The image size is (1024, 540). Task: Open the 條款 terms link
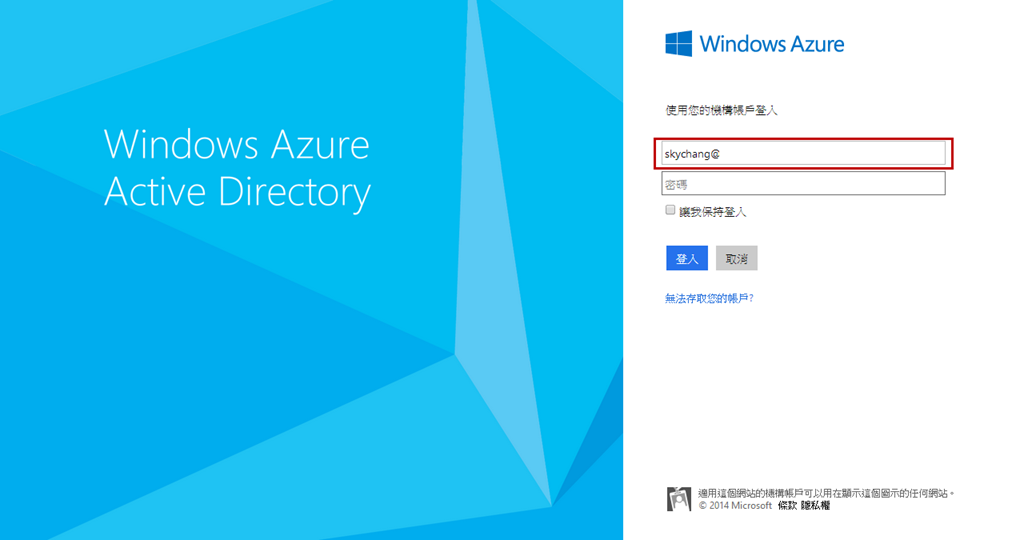click(787, 505)
